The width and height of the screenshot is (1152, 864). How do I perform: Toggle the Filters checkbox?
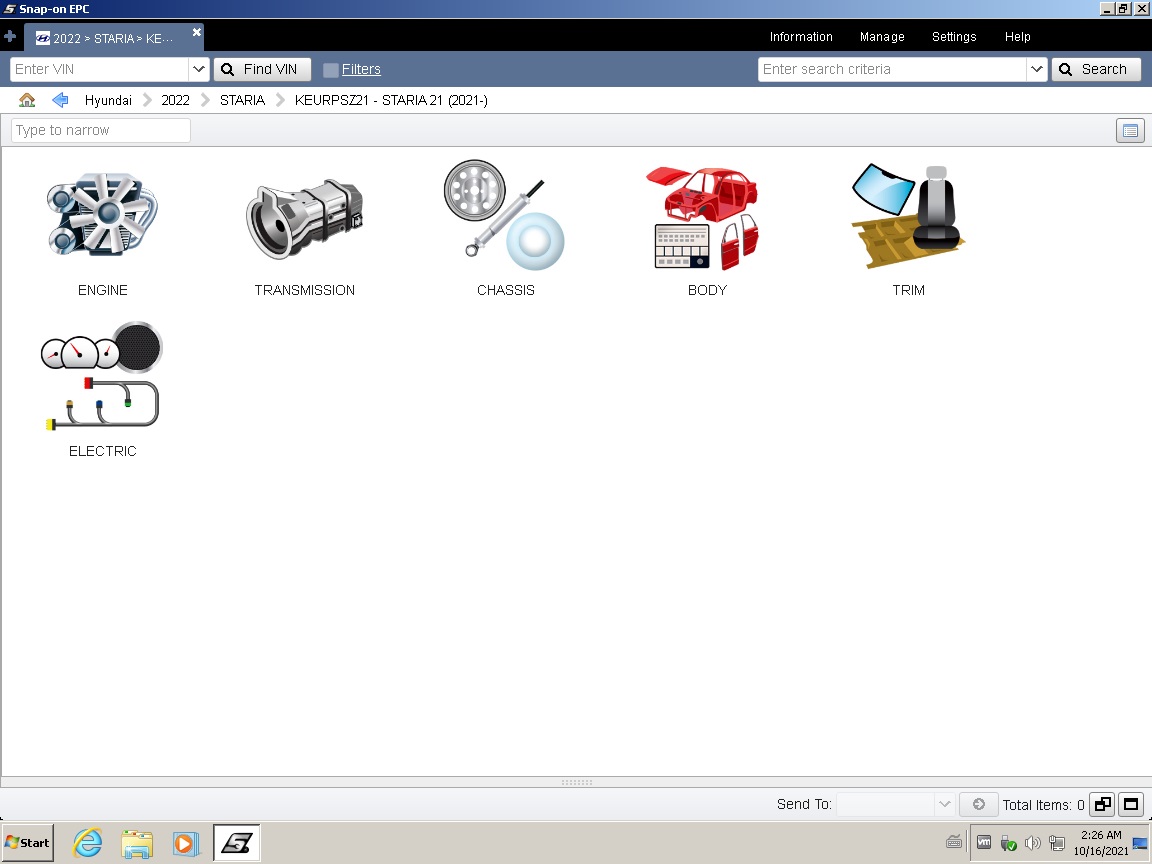tap(331, 70)
